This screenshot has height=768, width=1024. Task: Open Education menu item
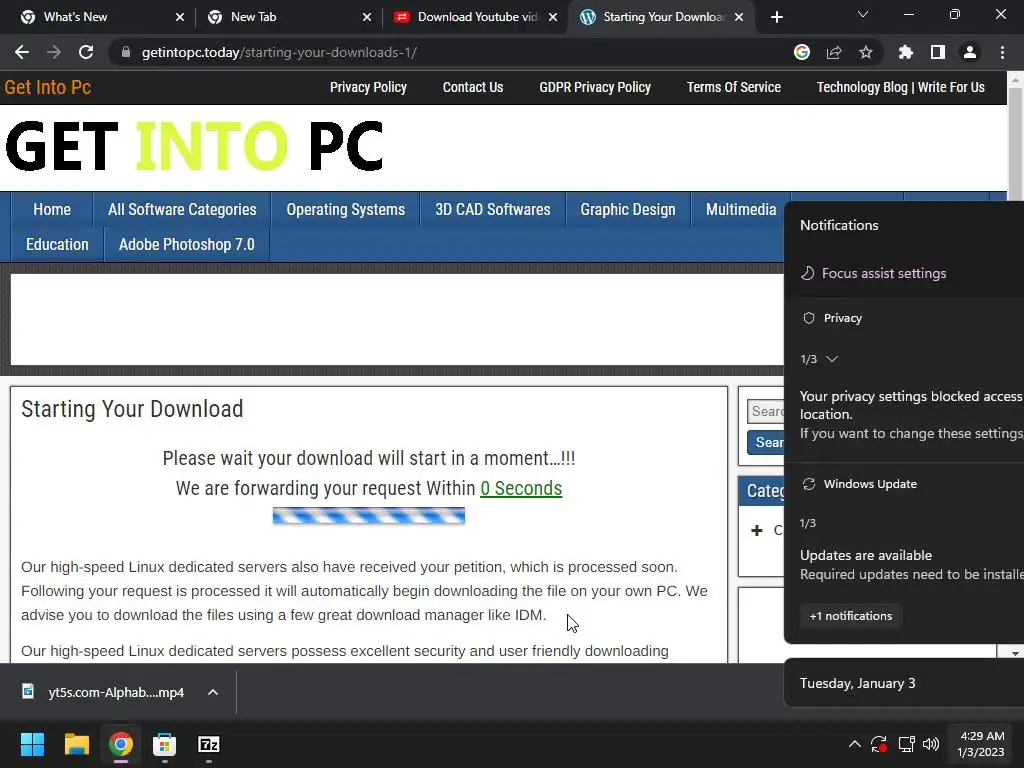57,245
